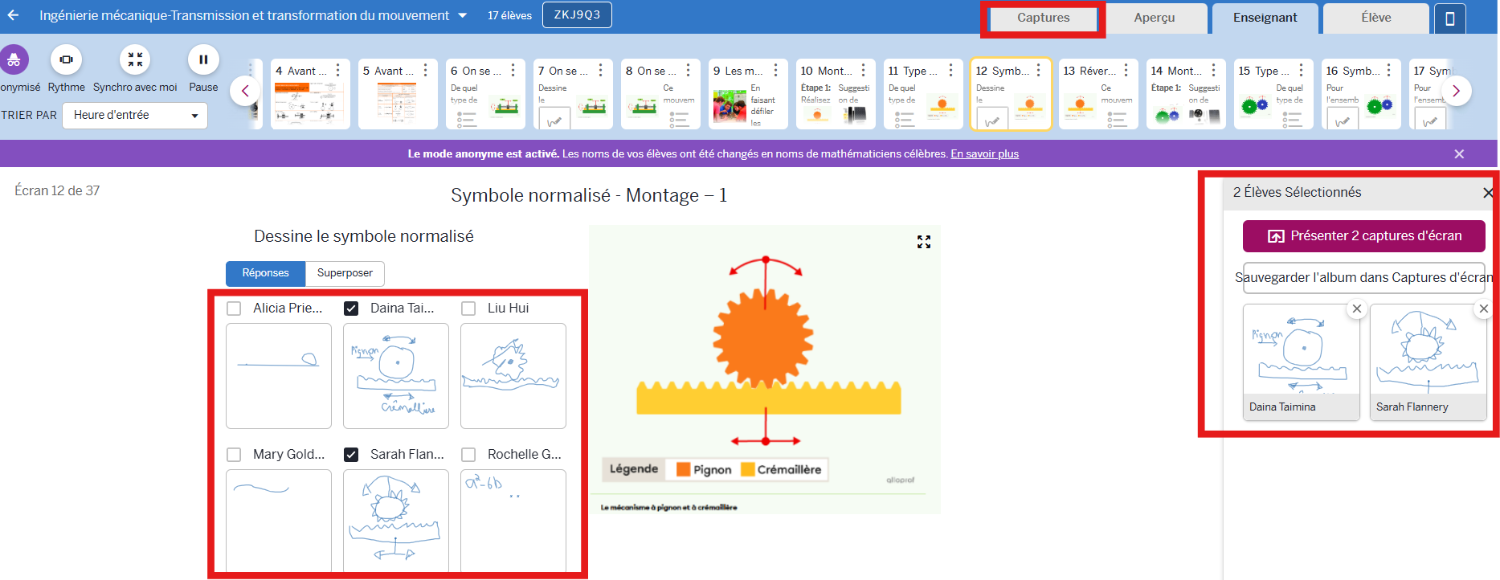Open options menu for screen 12
The width and height of the screenshot is (1500, 580).
[1037, 71]
